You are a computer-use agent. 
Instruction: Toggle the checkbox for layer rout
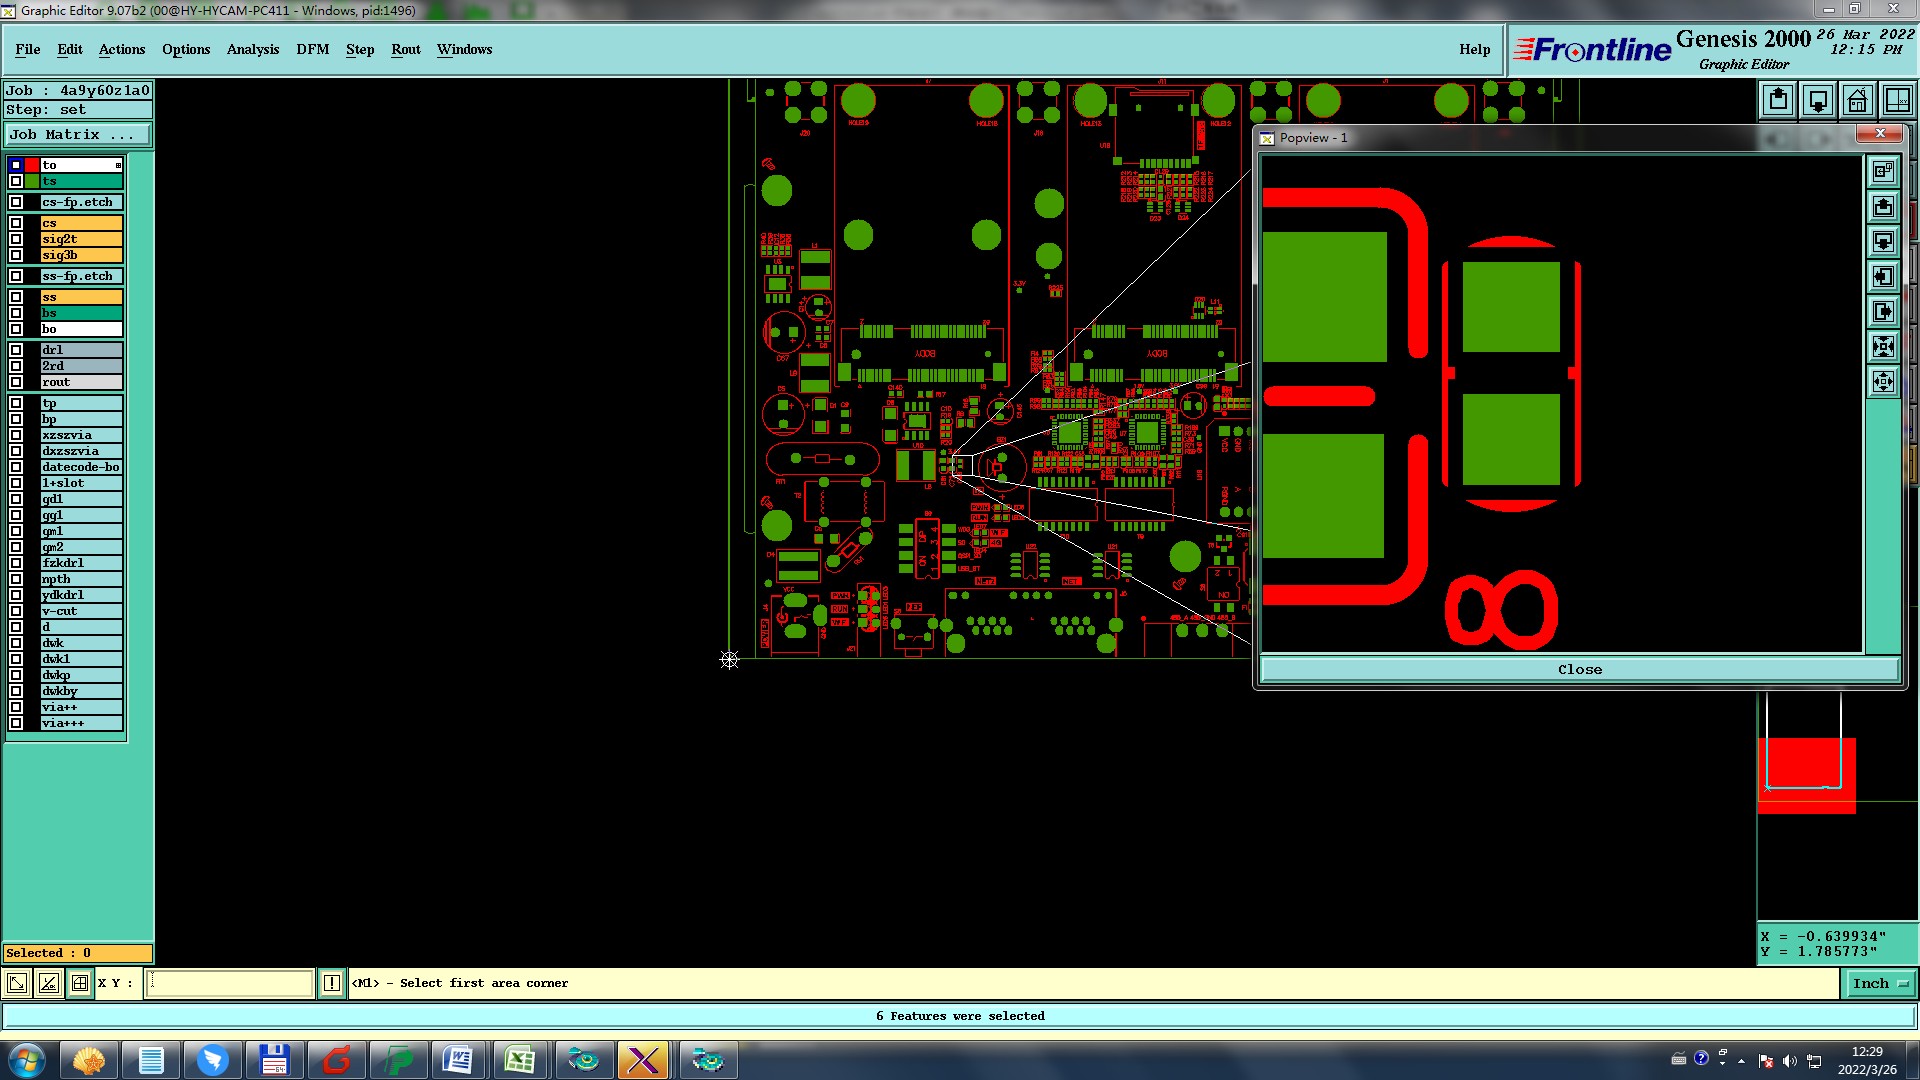point(16,382)
